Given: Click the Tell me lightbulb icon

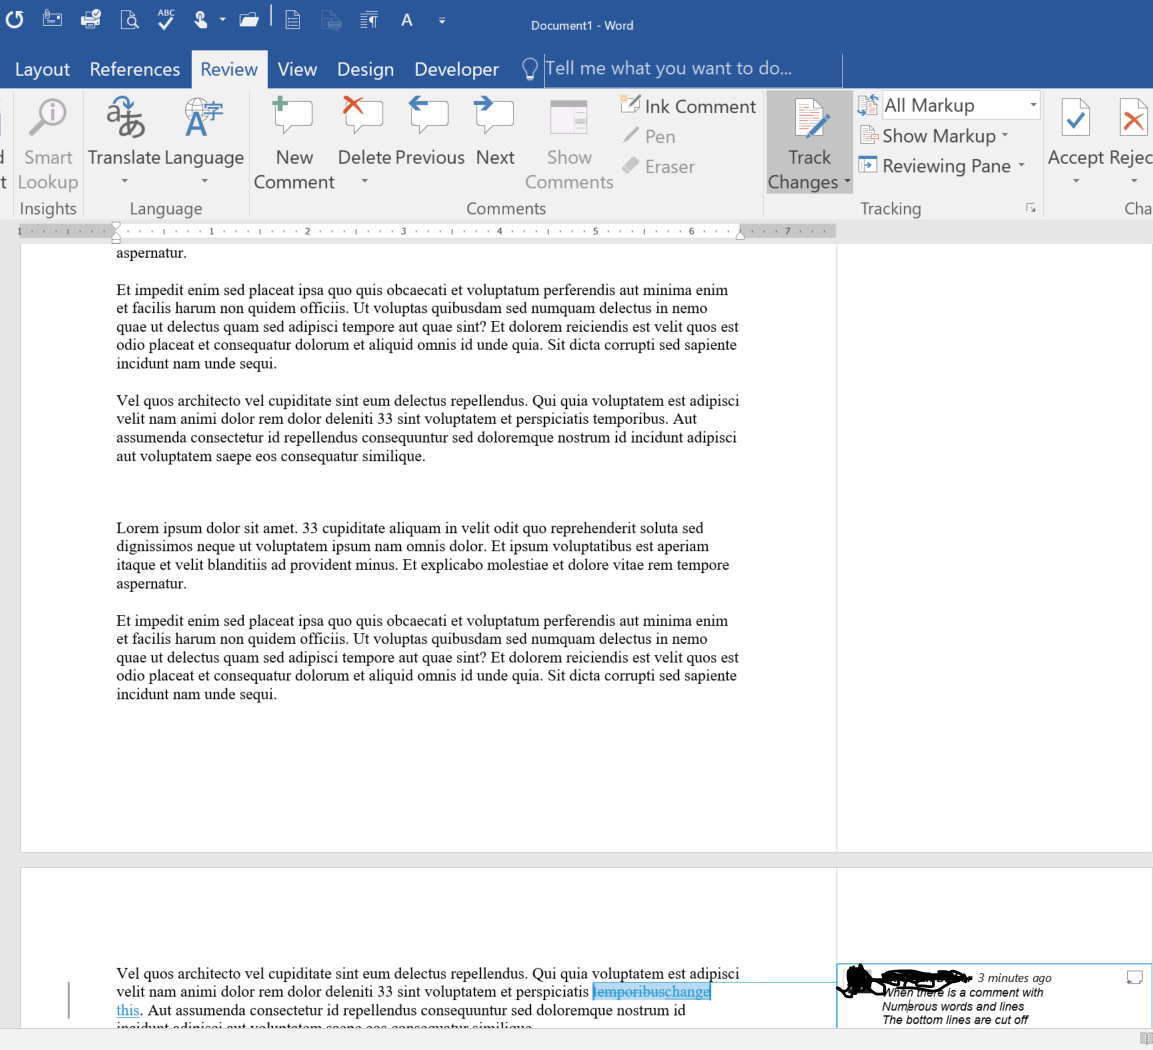Looking at the screenshot, I should click(x=529, y=69).
